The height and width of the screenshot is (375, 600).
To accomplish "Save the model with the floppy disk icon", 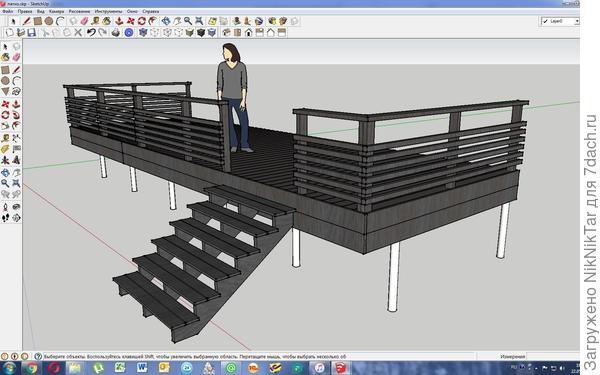I will pyautogui.click(x=31, y=33).
